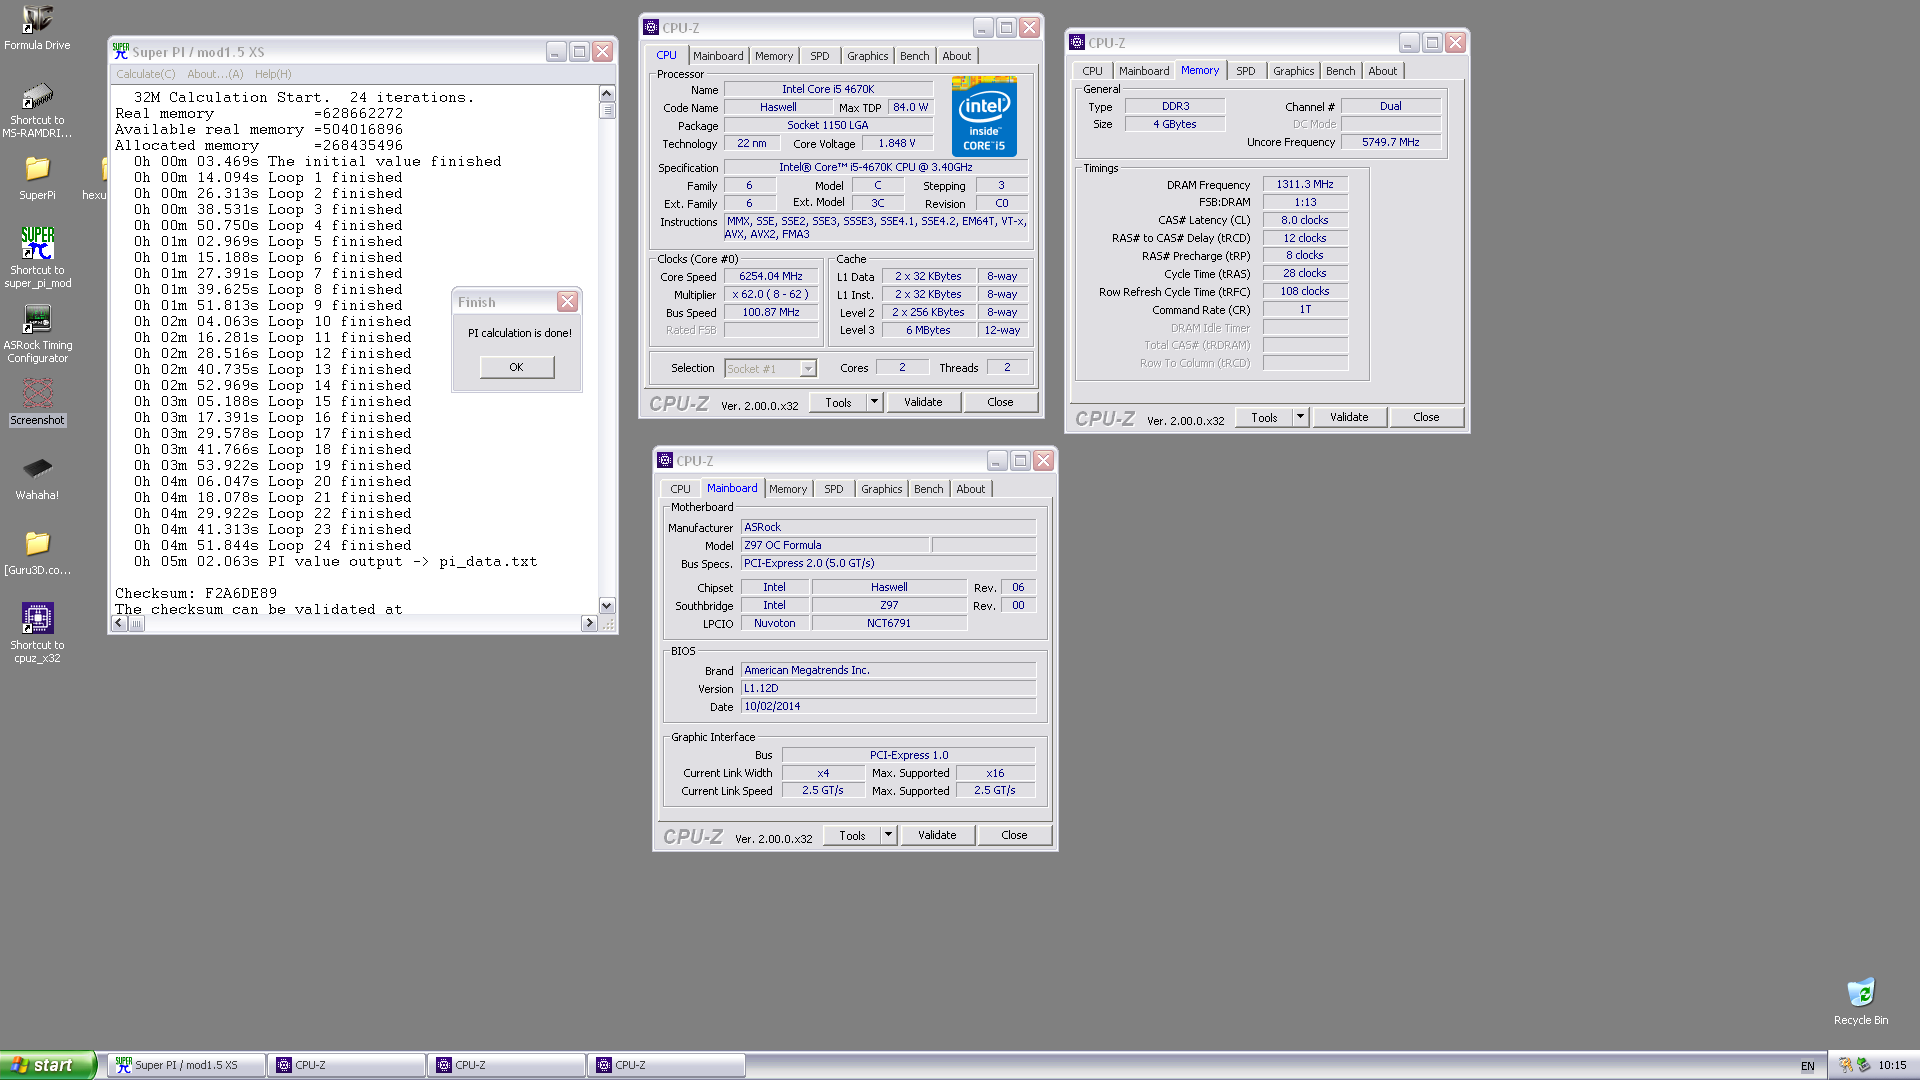This screenshot has height=1080, width=1920.
Task: Click Validate in CPU-Z Memory window
Action: 1349,417
